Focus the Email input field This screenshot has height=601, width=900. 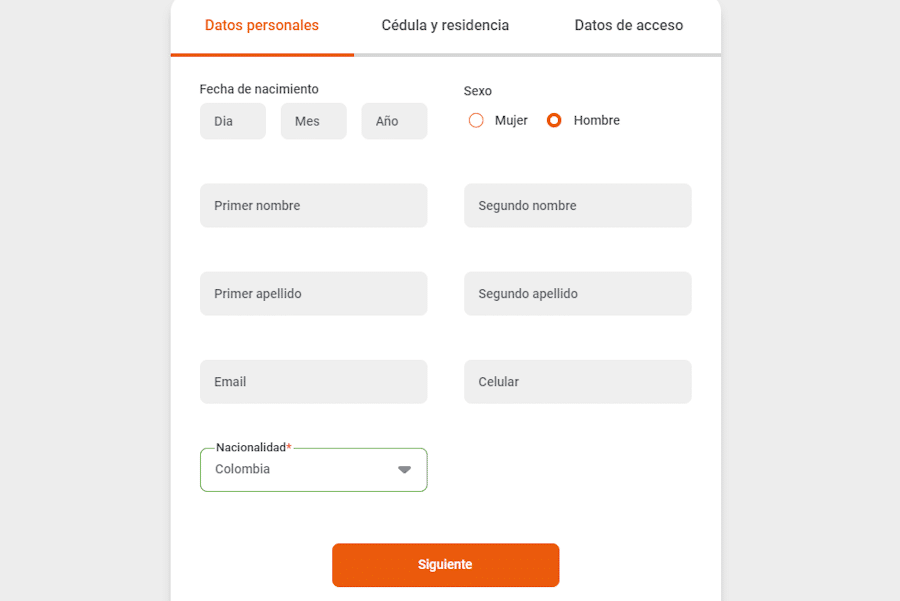click(313, 382)
